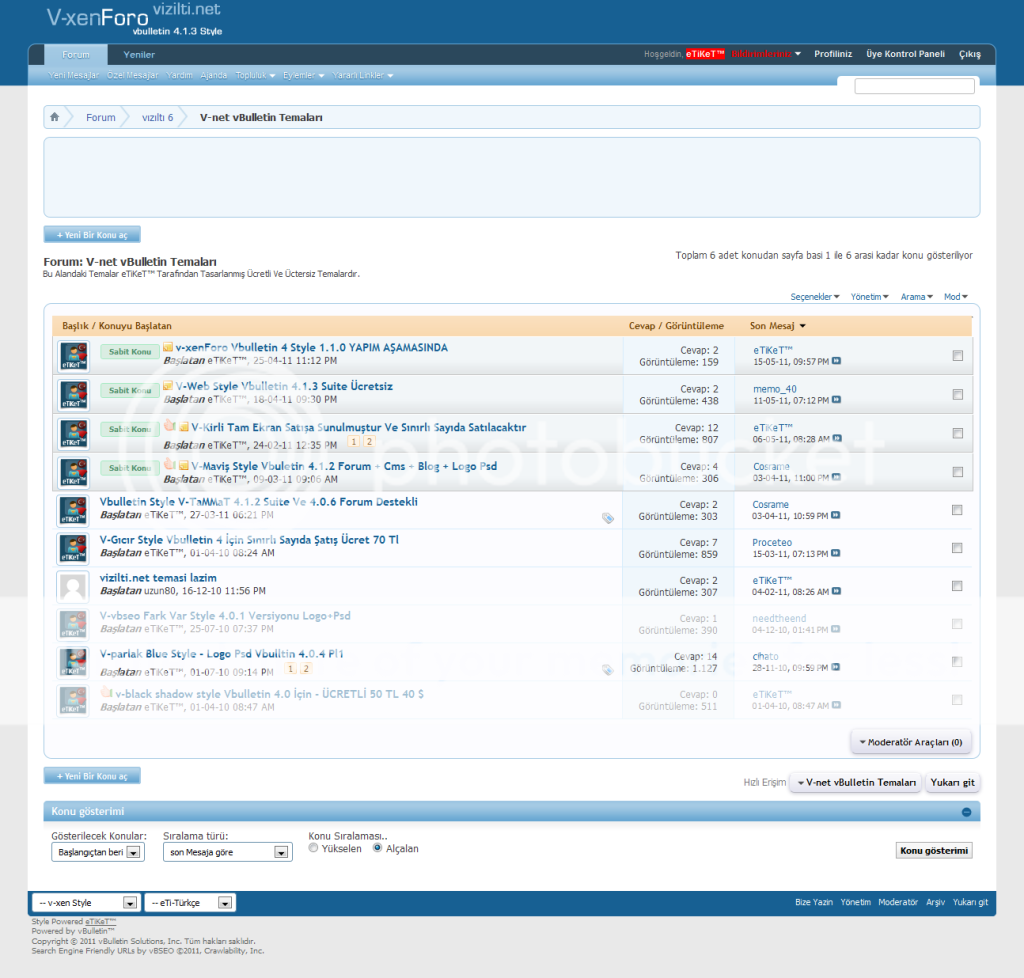Tick the checkbox on the V-Gıcır Style row
Image resolution: width=1024 pixels, height=978 pixels.
957,548
